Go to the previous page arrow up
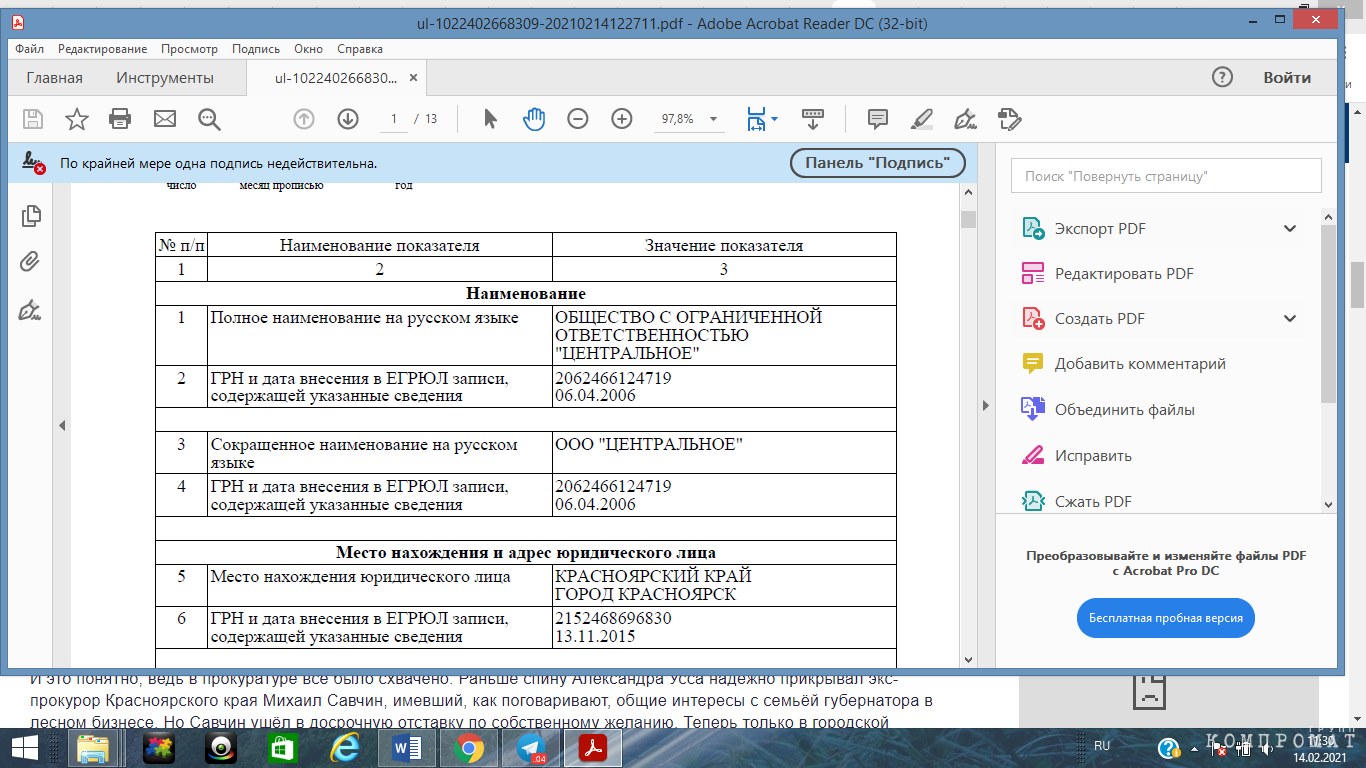The height and width of the screenshot is (768, 1366). (x=304, y=119)
